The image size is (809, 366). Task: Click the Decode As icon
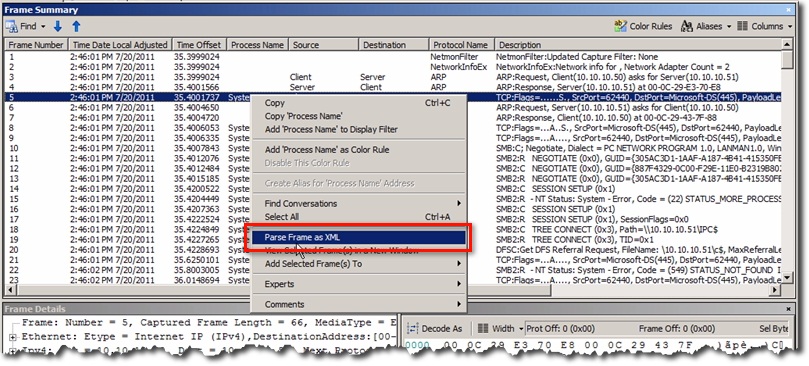[x=412, y=328]
